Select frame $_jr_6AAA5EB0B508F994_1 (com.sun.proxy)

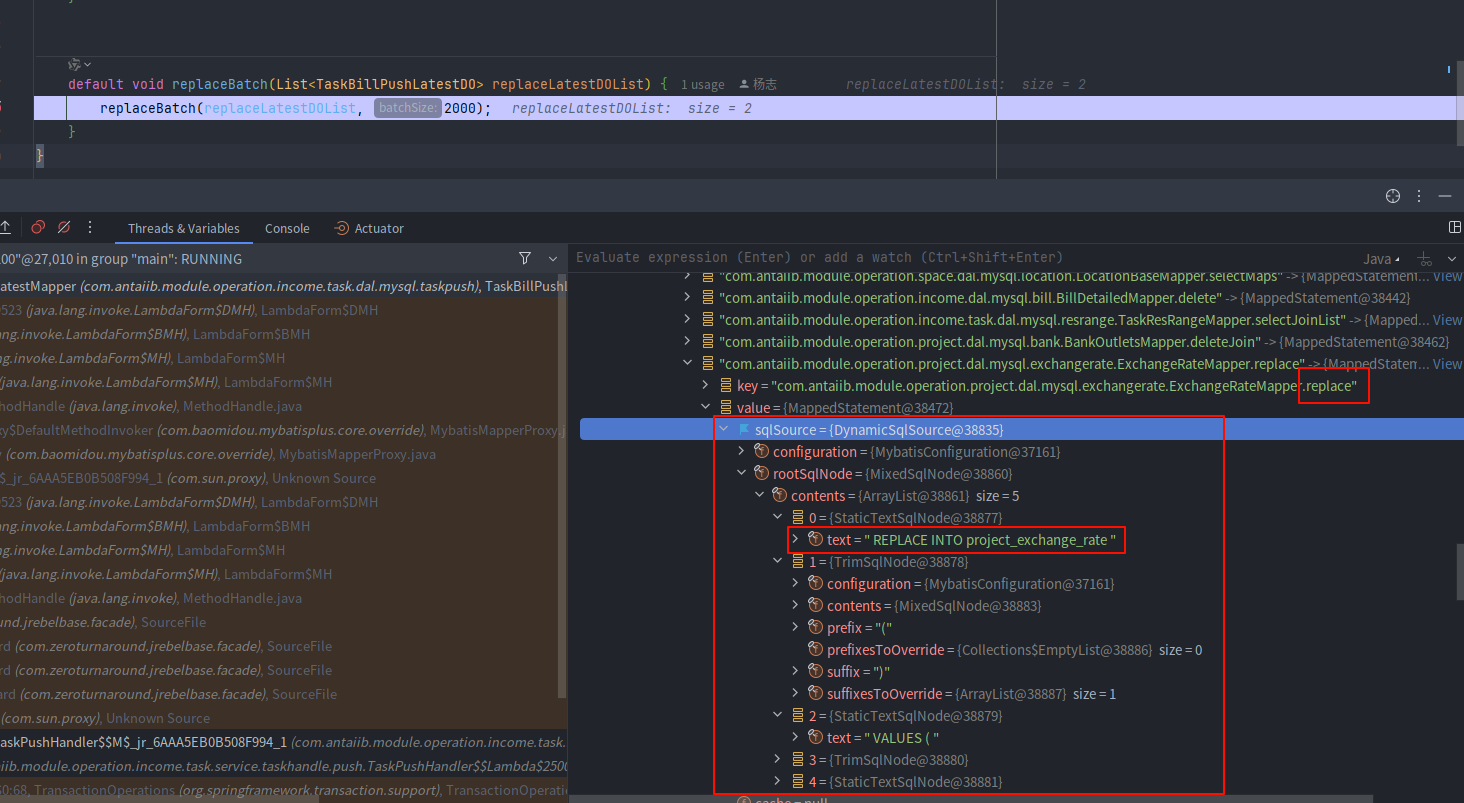pos(283,478)
